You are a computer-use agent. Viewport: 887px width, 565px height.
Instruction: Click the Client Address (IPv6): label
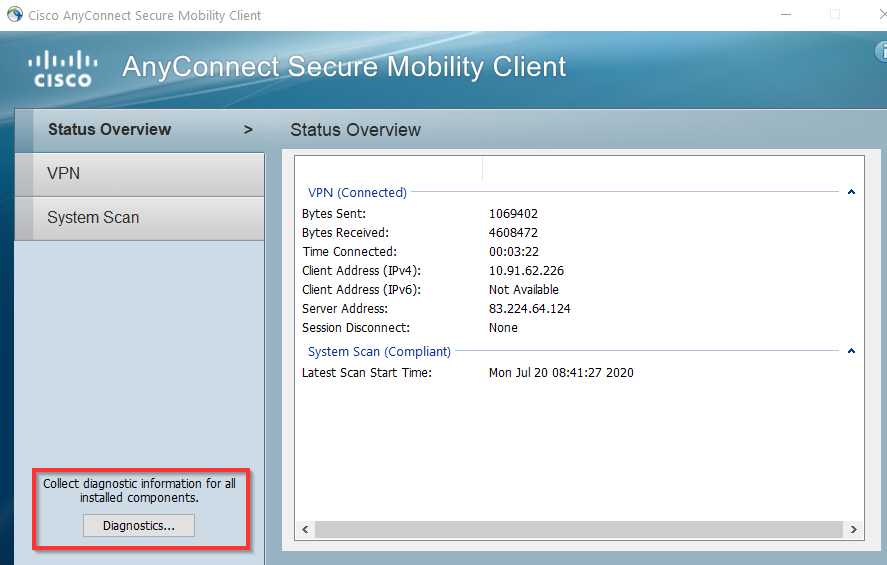[361, 290]
